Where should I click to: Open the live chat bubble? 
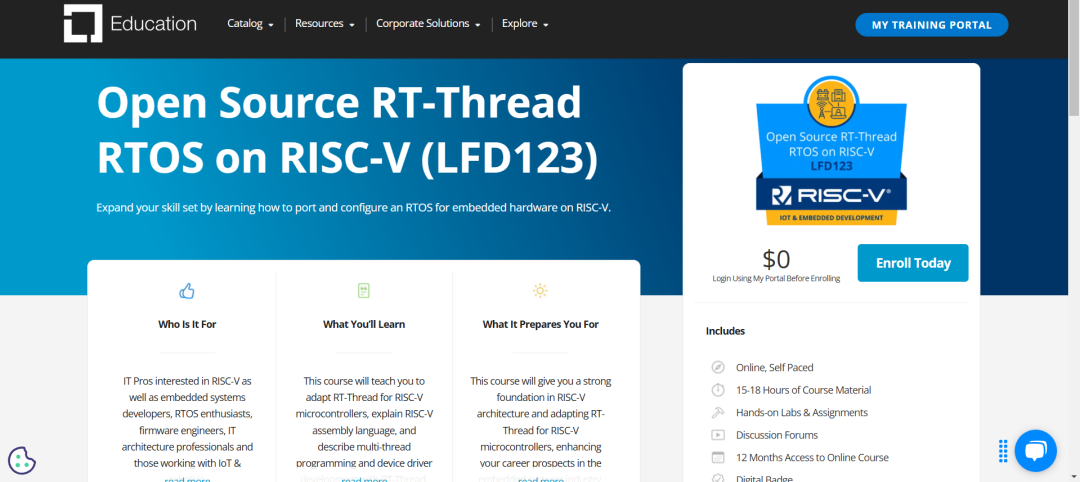[x=1035, y=450]
